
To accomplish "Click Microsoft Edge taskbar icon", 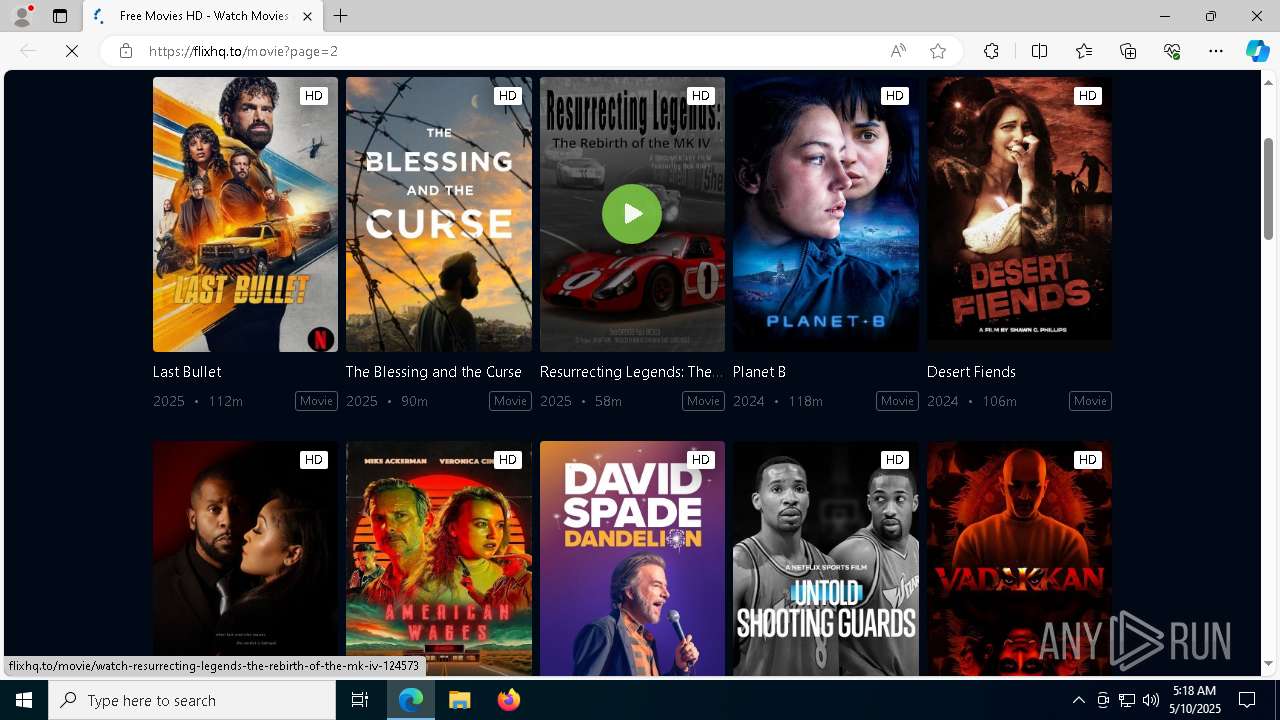I will tap(412, 700).
